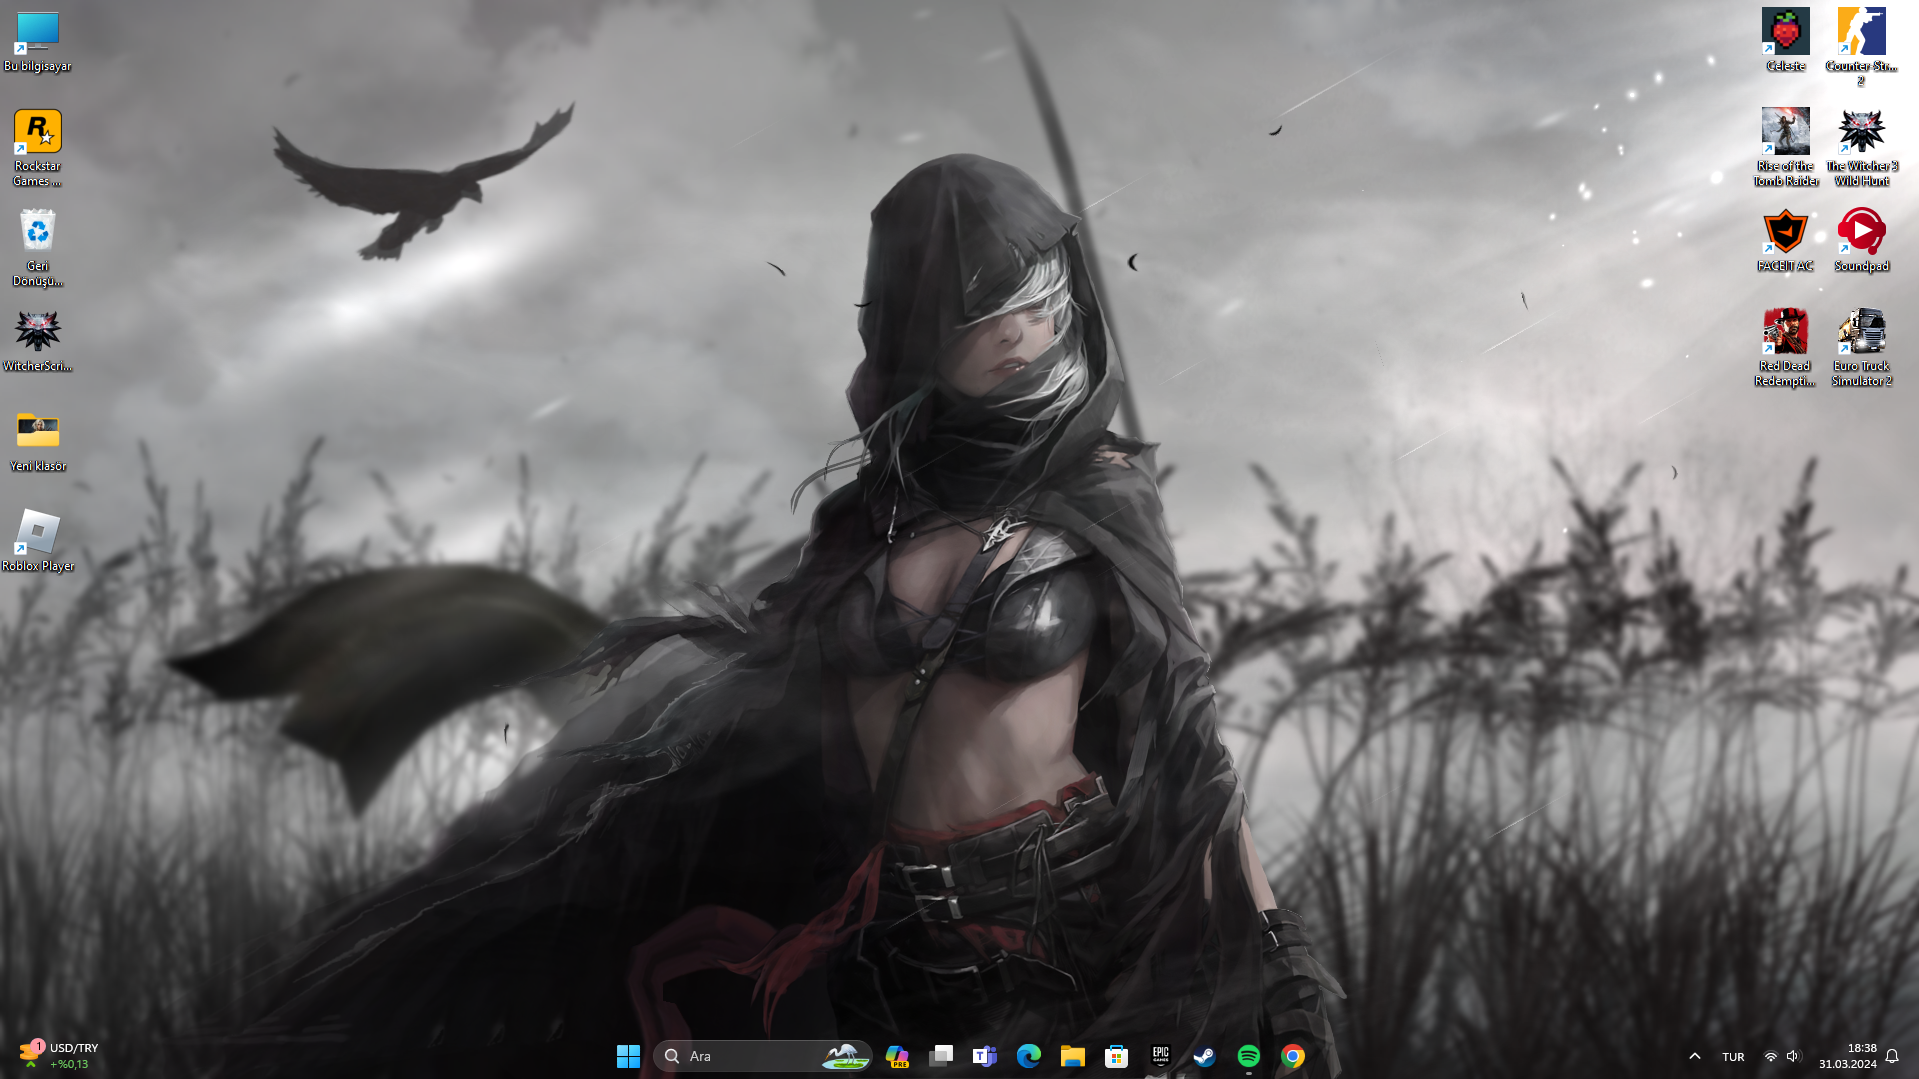Select the WitcherScript desktop shortcut
Viewport: 1919px width, 1079px height.
(x=38, y=341)
